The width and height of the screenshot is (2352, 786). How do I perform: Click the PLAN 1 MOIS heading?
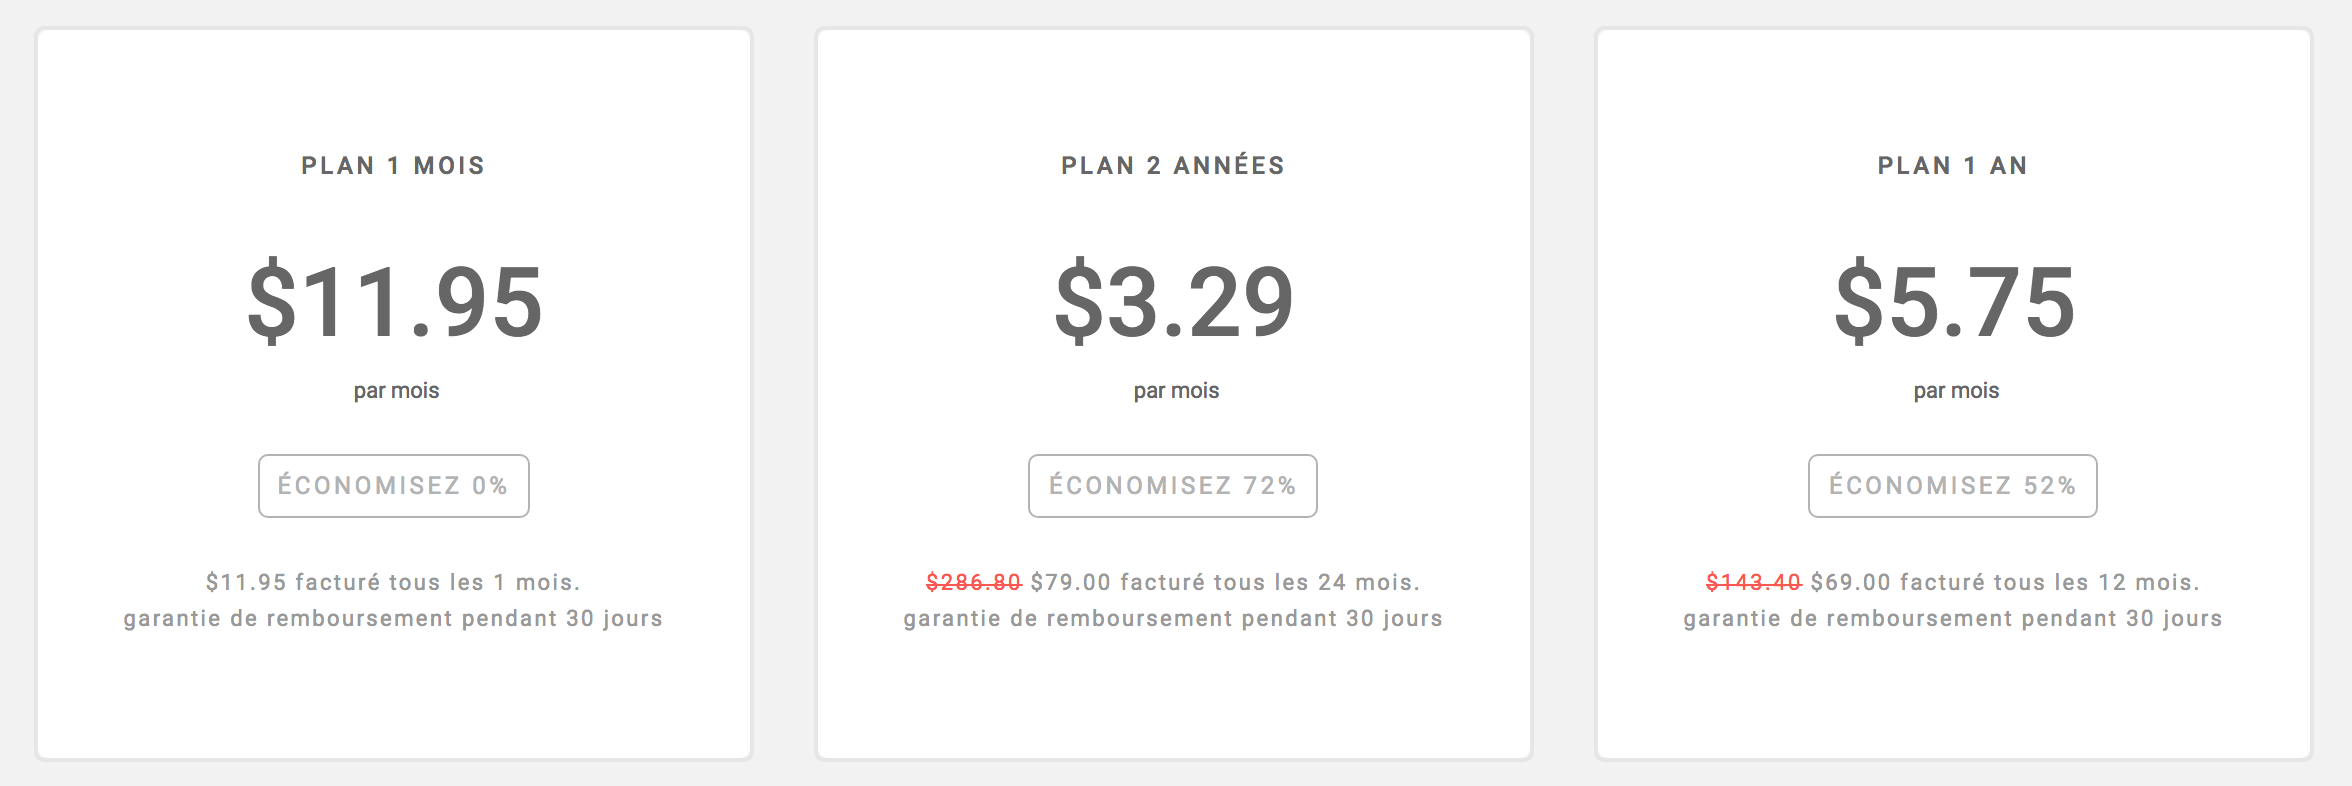click(x=393, y=166)
